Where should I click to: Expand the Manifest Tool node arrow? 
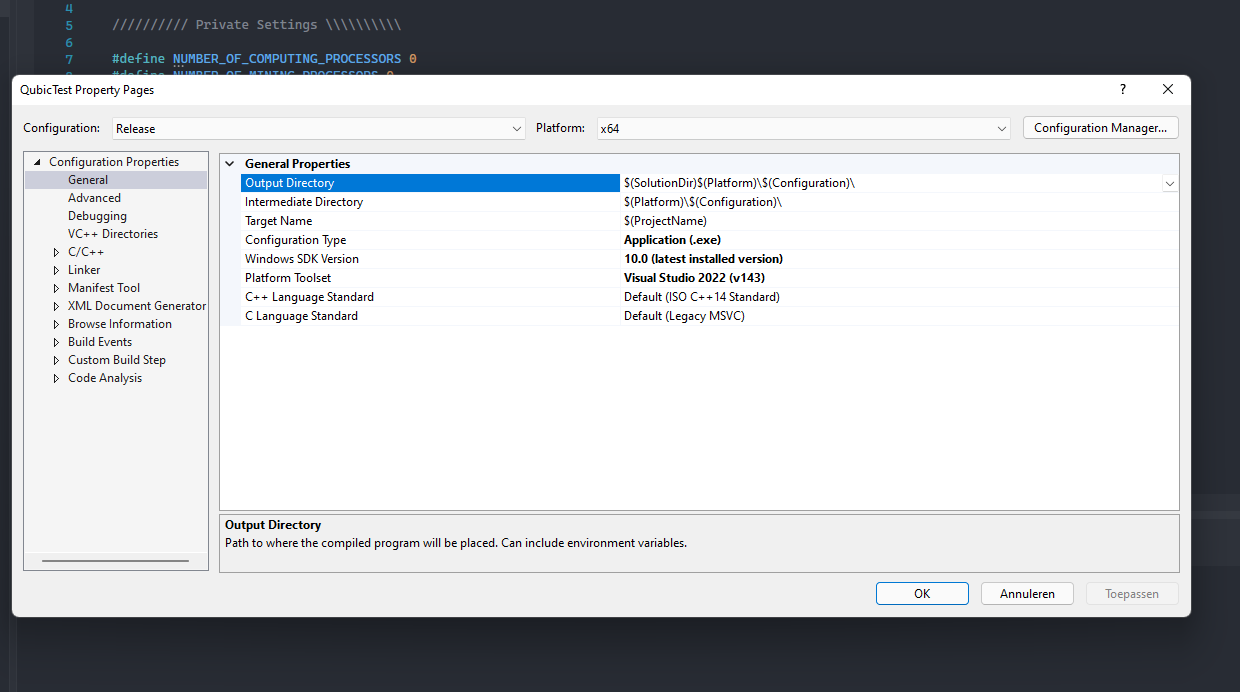click(x=57, y=288)
